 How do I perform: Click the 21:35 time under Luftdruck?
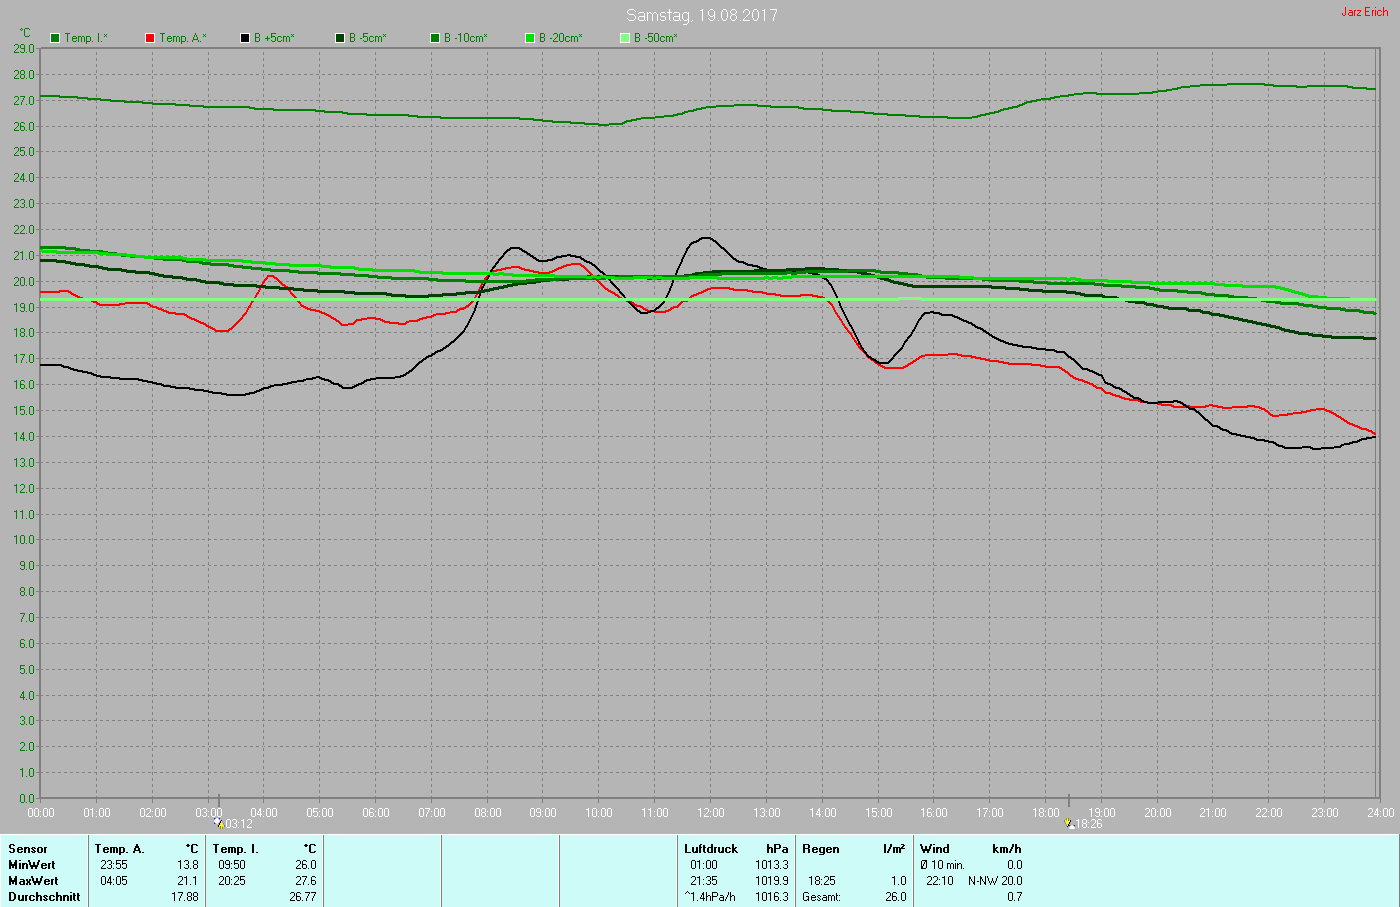[x=704, y=881]
